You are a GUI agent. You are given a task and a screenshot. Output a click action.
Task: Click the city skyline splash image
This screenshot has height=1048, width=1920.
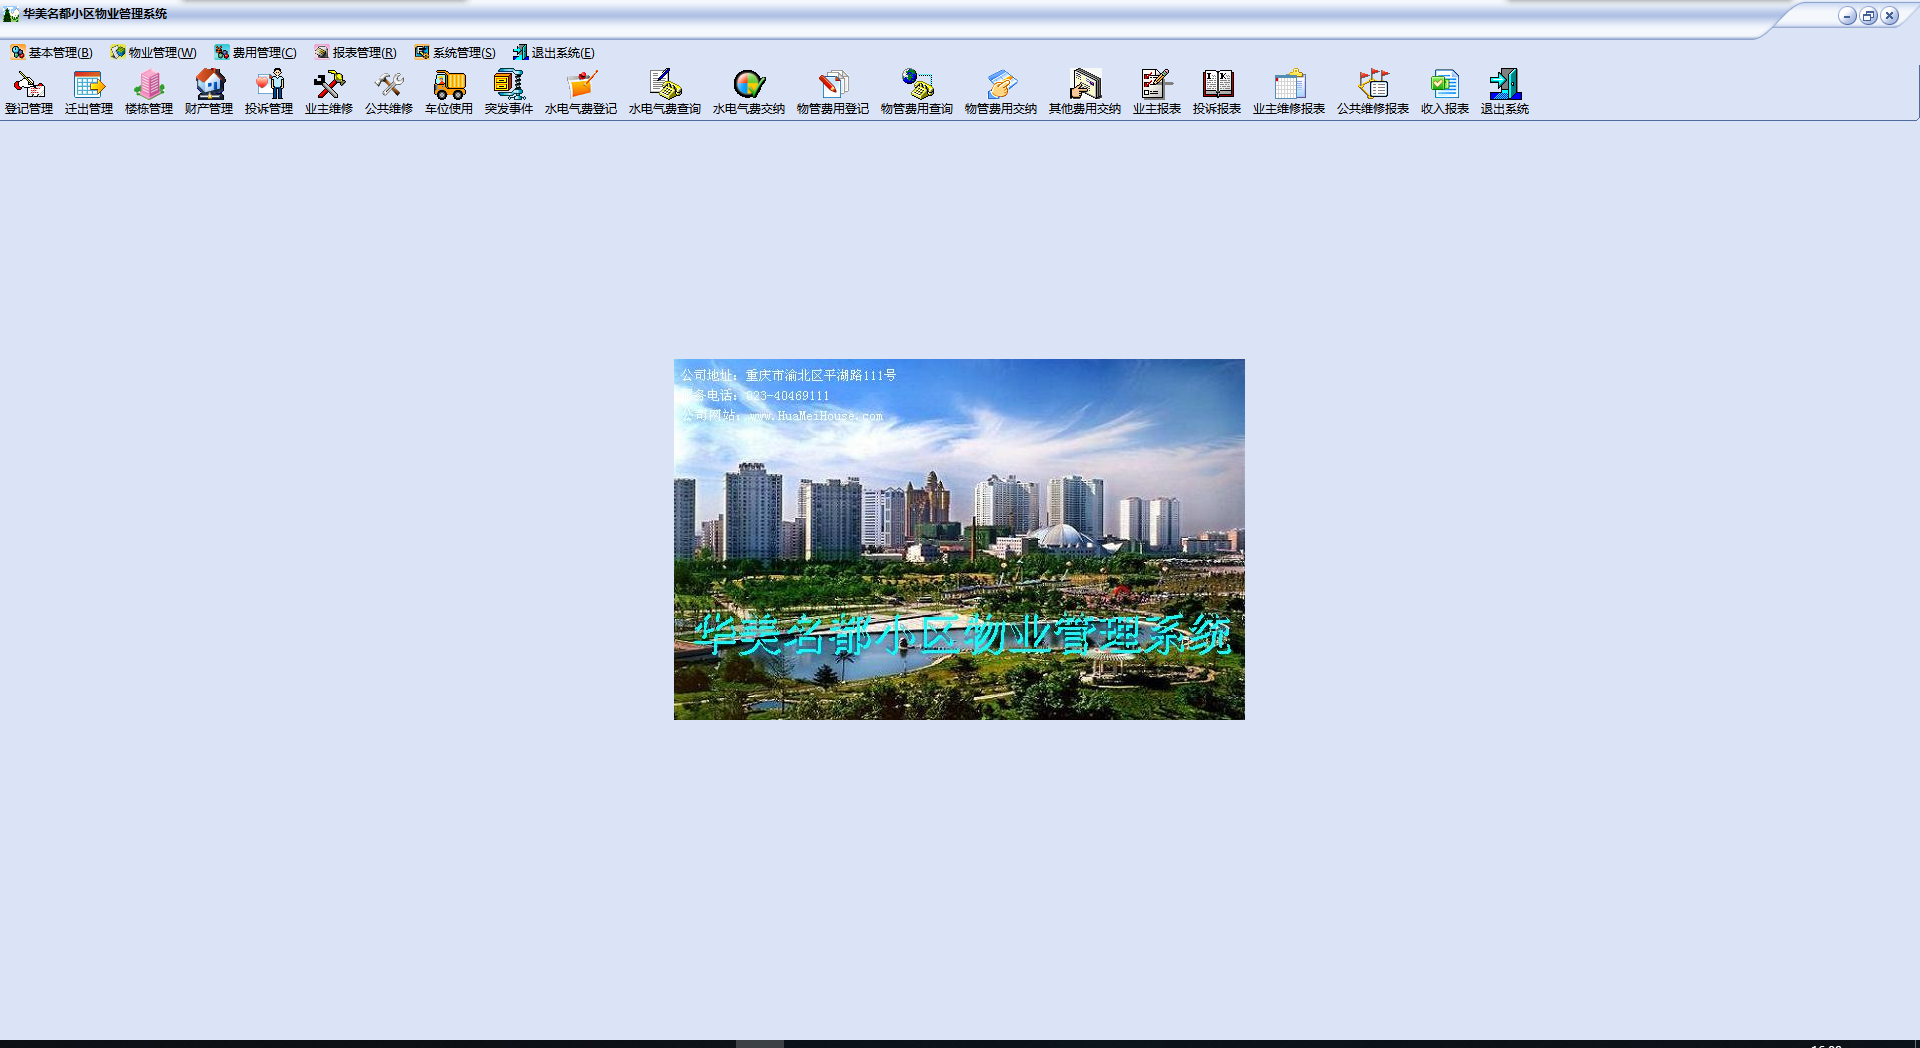tap(959, 539)
